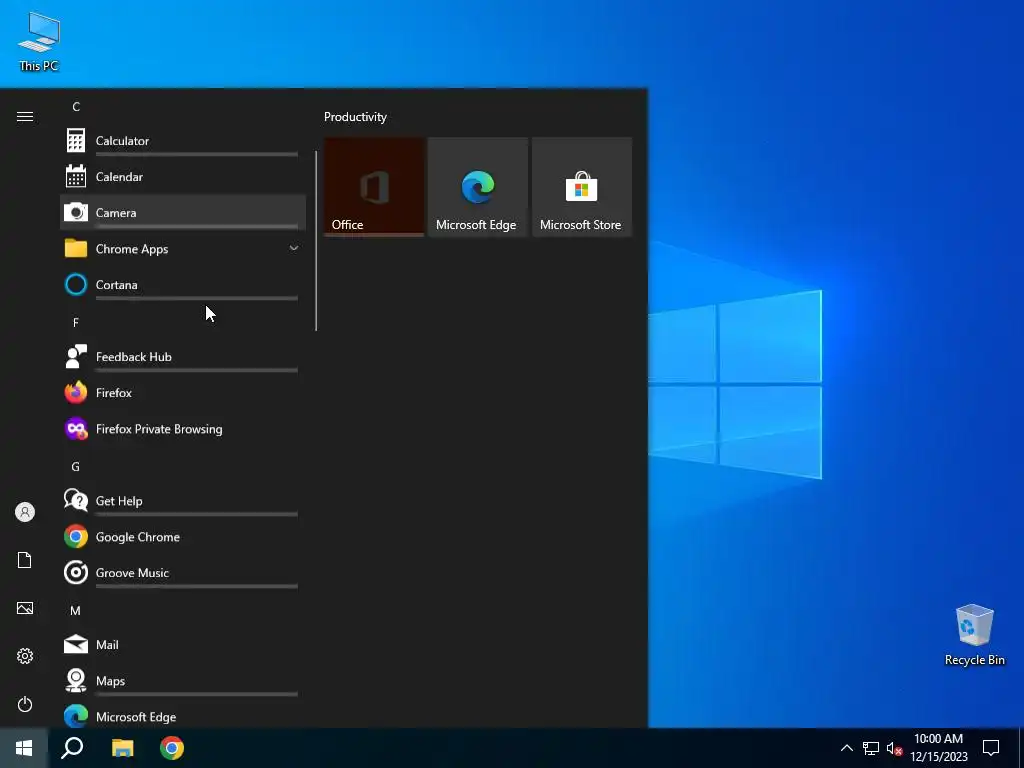Open the user account options
The image size is (1024, 768).
tap(25, 512)
